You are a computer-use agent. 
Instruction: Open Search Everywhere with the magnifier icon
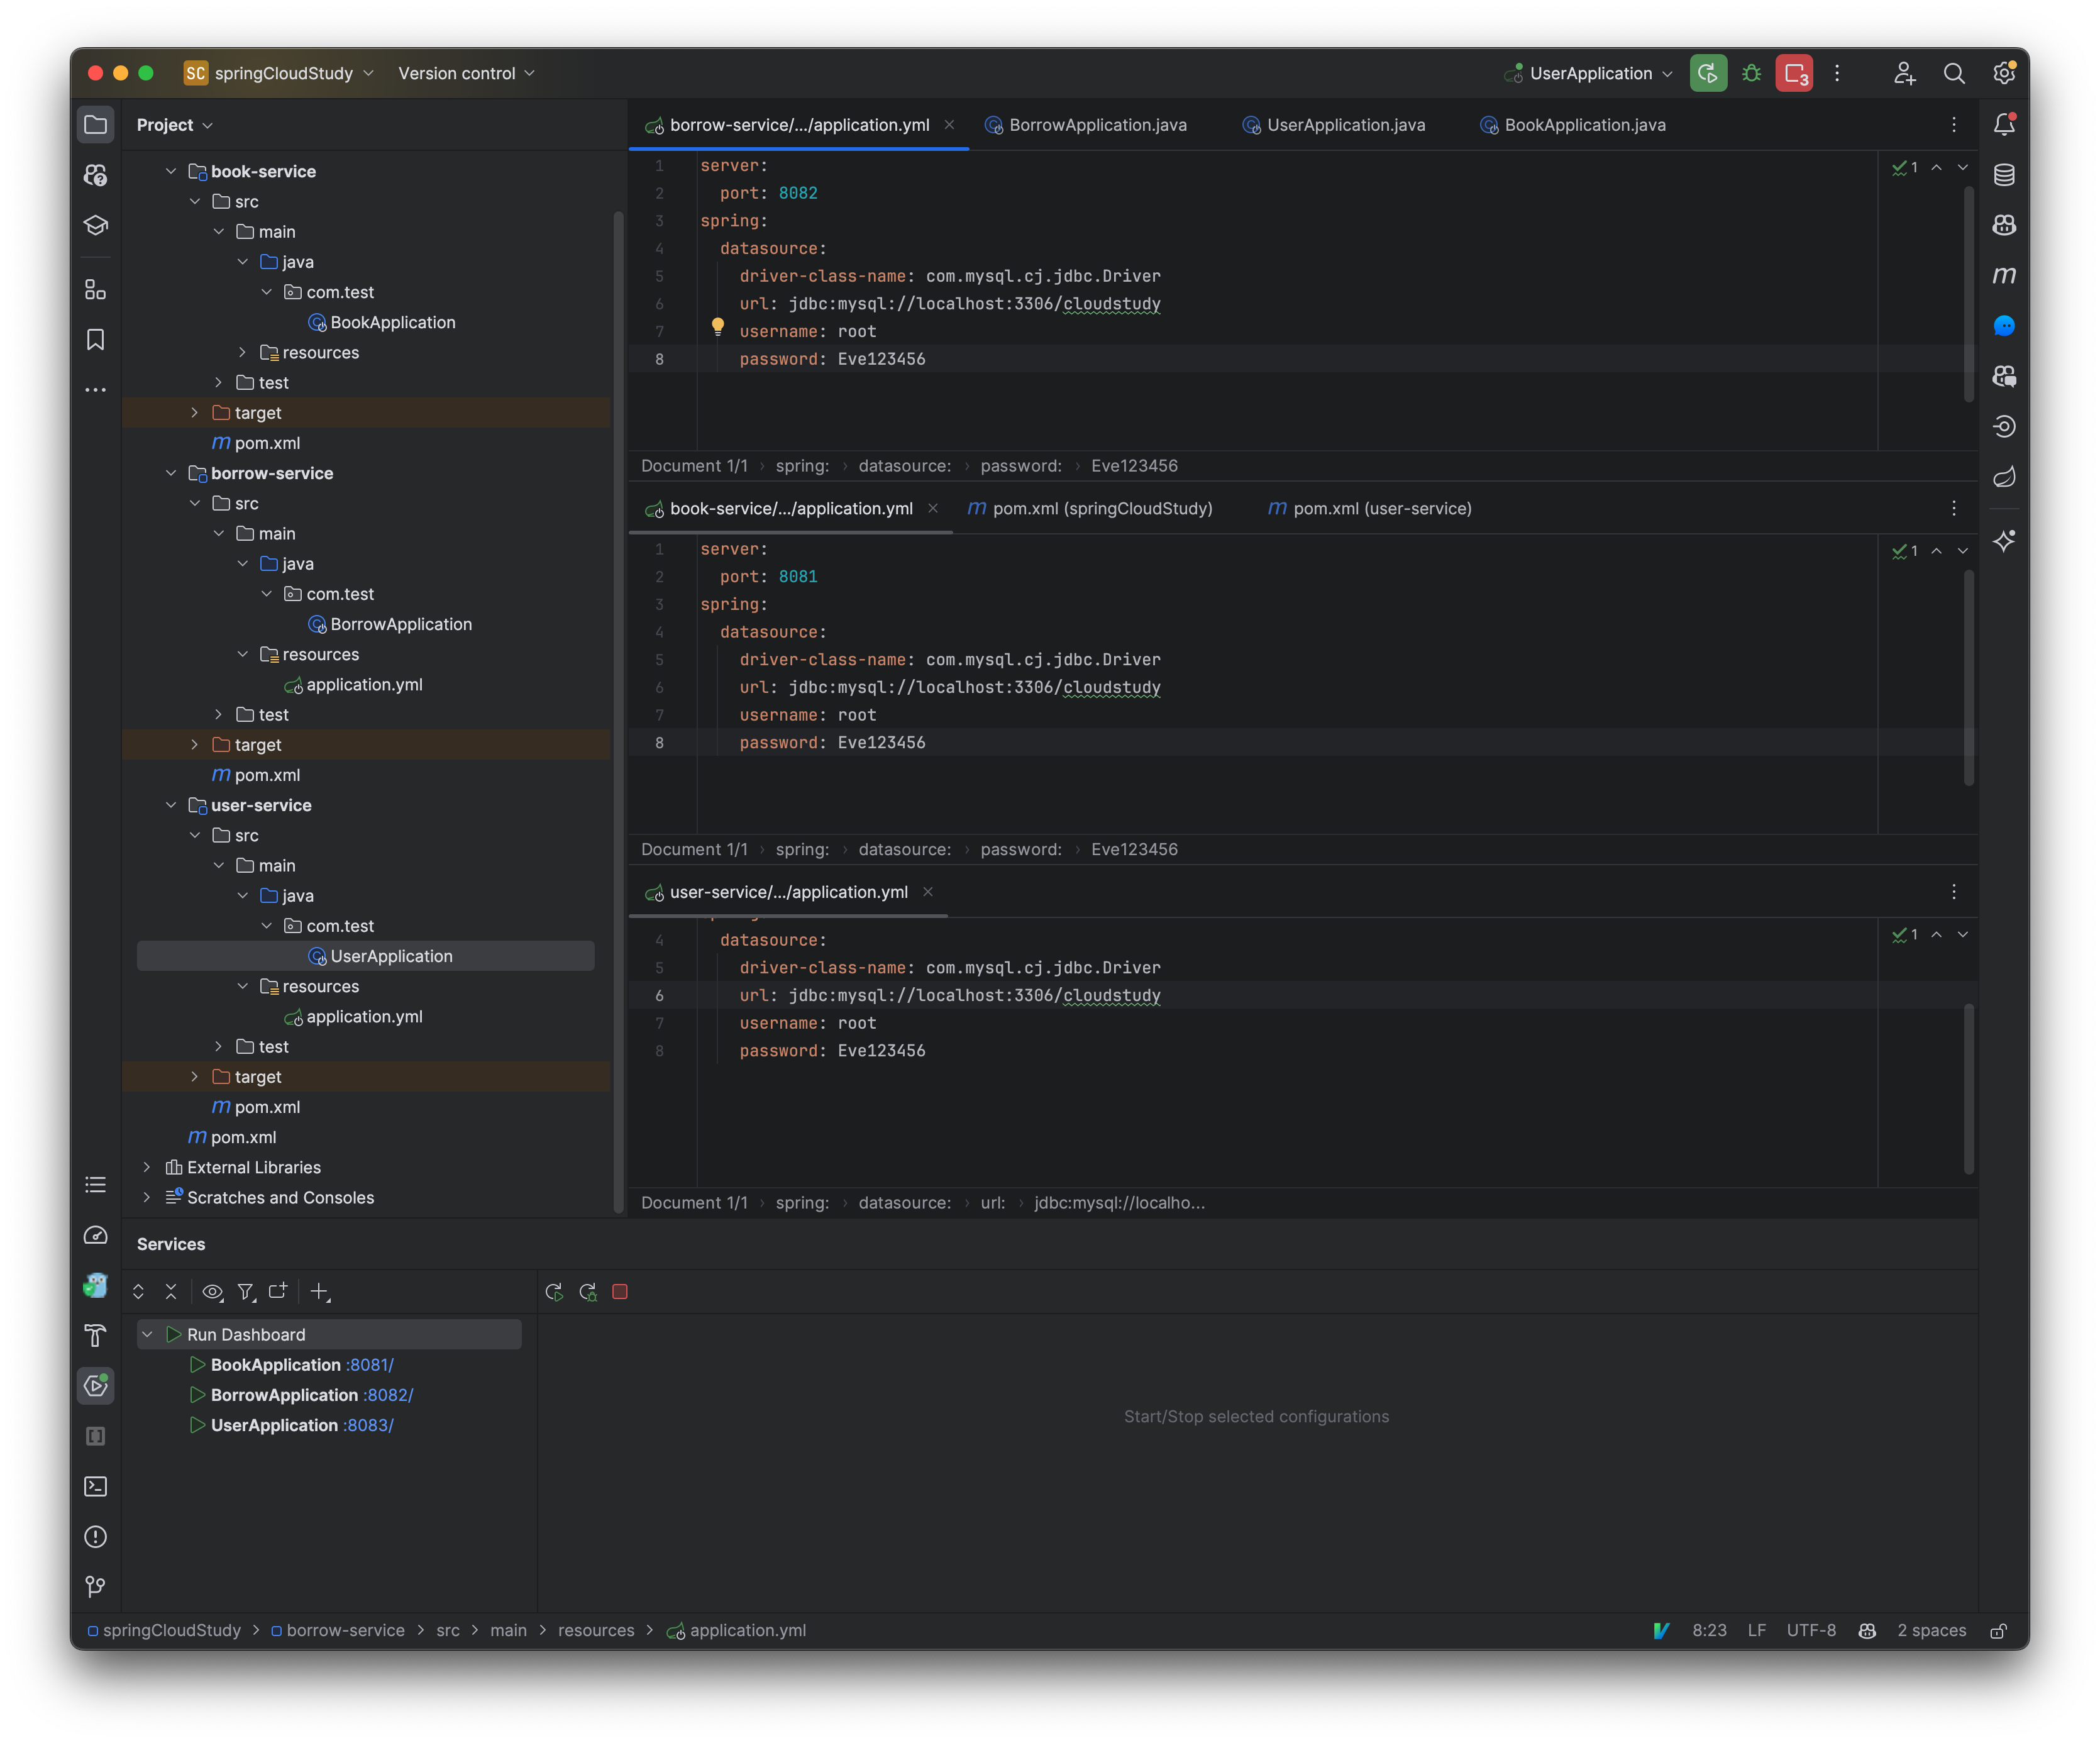click(1954, 72)
